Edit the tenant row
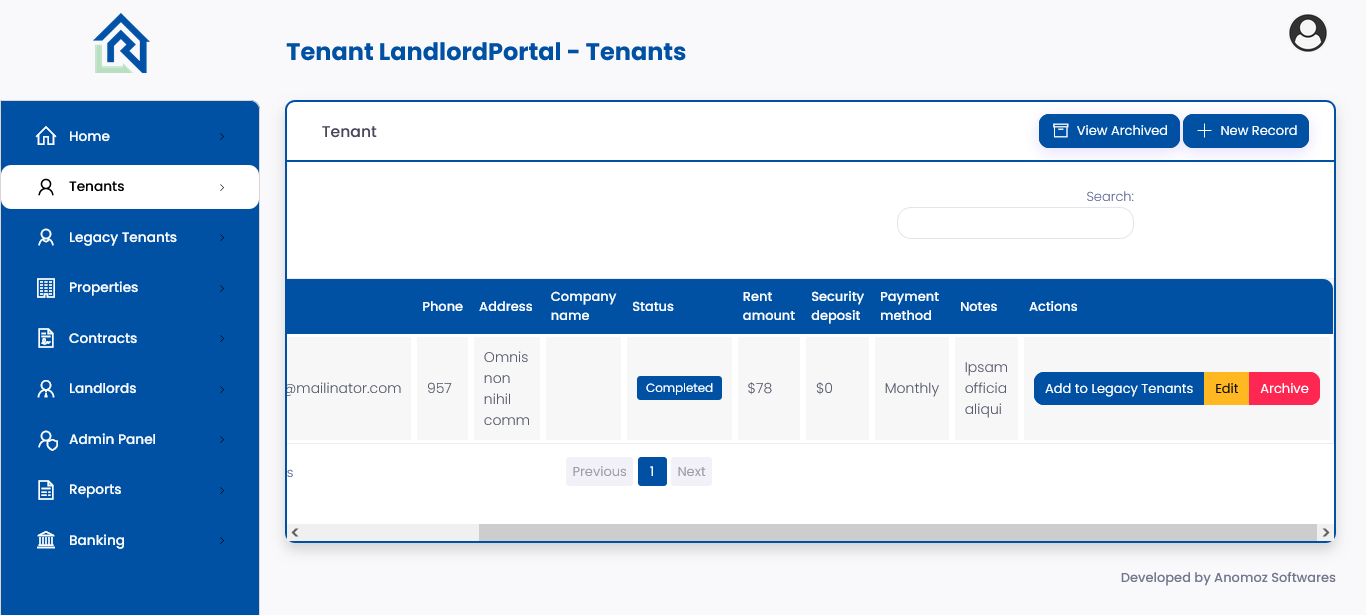This screenshot has width=1366, height=615. click(x=1226, y=389)
